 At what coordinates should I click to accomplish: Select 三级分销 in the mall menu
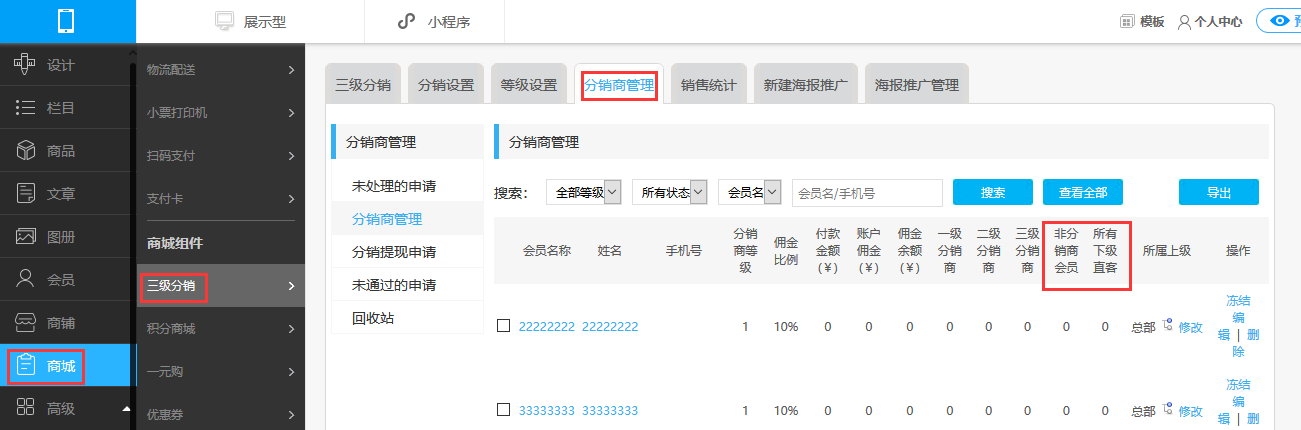221,287
